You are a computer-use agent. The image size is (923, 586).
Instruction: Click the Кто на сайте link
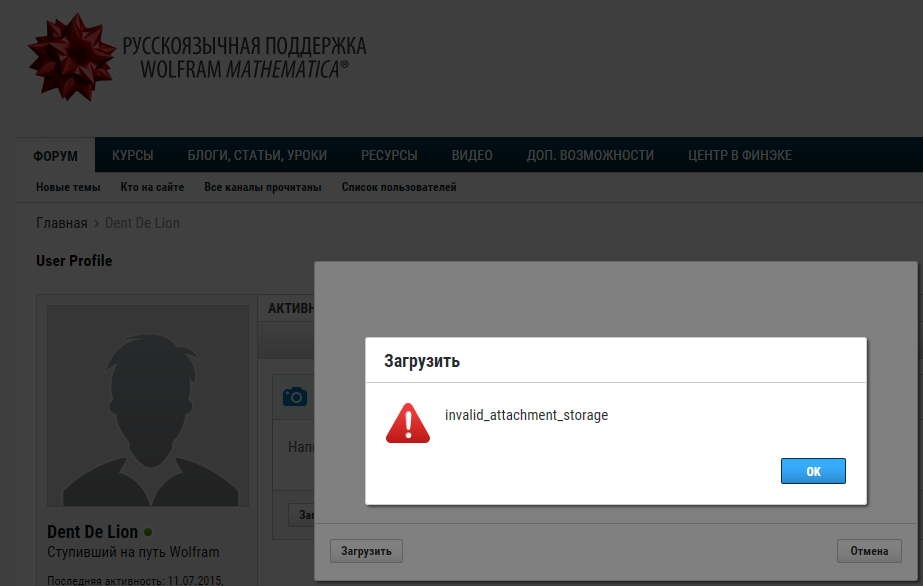click(152, 187)
